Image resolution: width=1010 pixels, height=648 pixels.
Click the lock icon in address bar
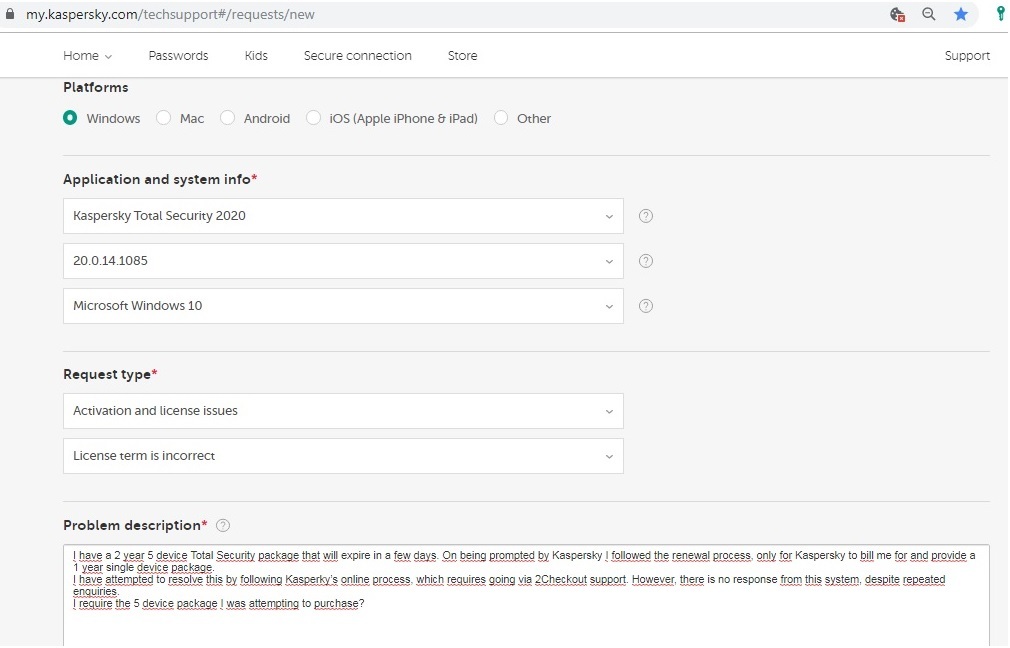(11, 15)
